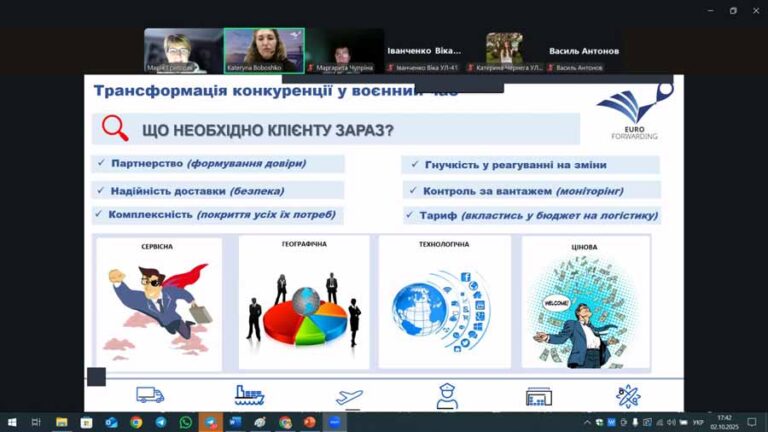Viewport: 768px width, 432px height.
Task: Click the money rain image labeled ЦІНОВА
Action: coord(585,304)
